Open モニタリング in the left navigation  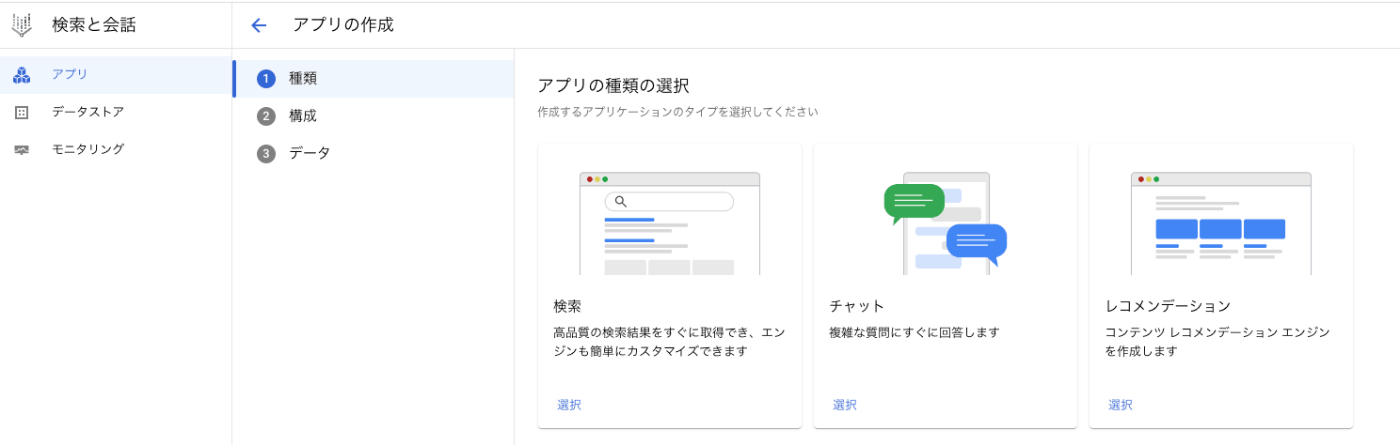pos(116,149)
